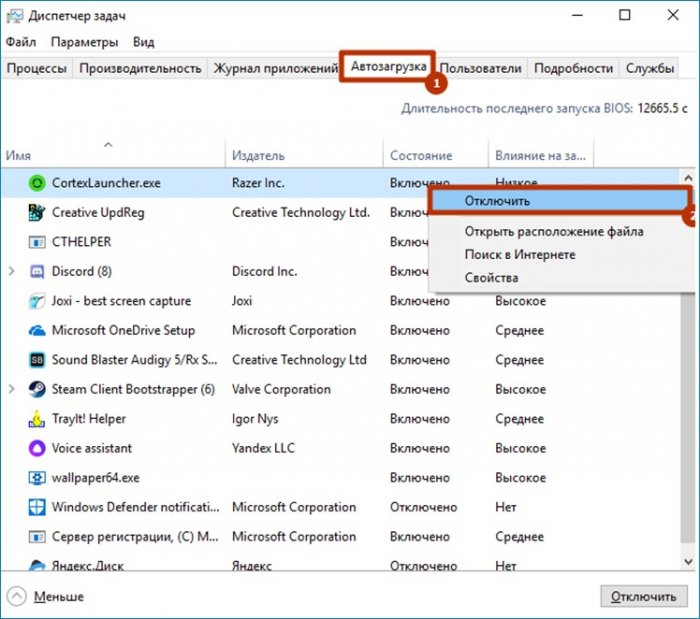
Task: Click the Windows Defender notification icon
Action: coord(37,507)
